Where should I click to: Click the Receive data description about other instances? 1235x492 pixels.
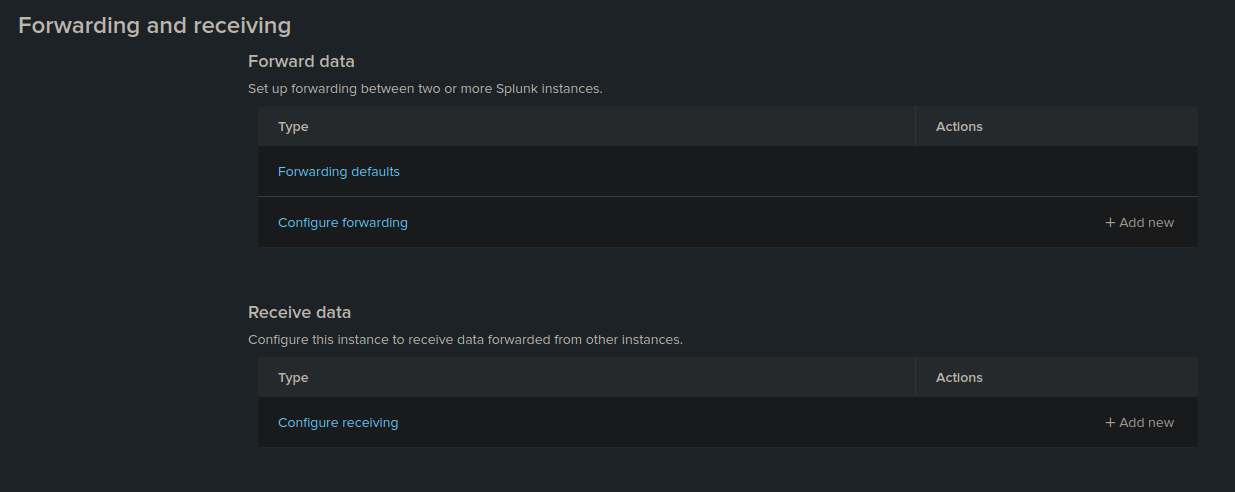pos(465,340)
